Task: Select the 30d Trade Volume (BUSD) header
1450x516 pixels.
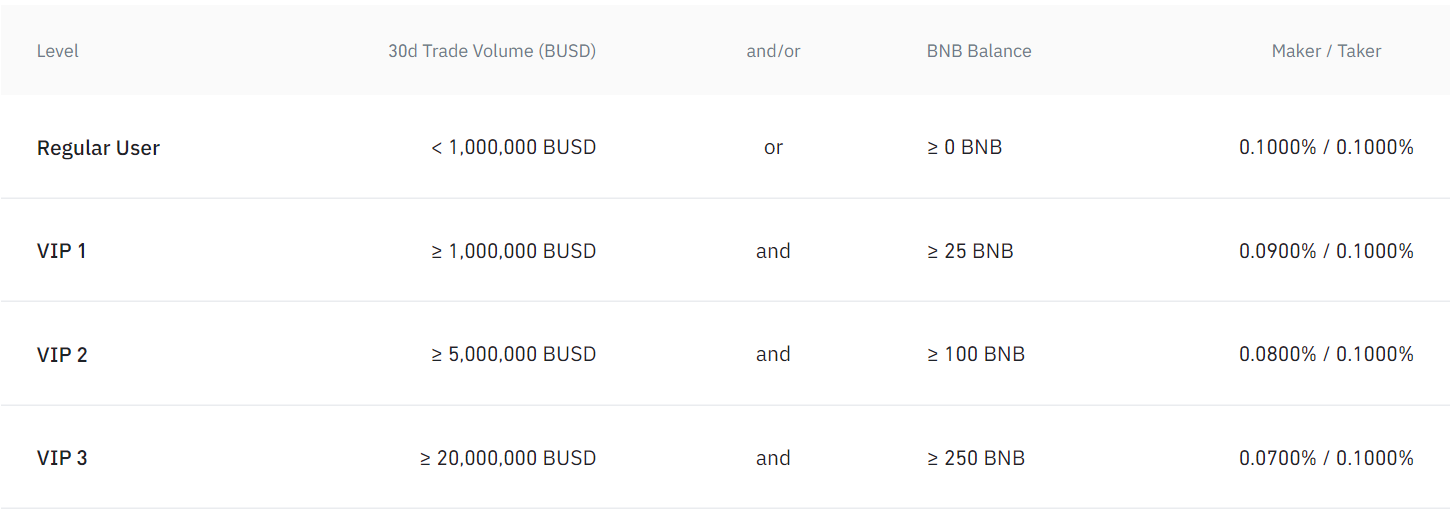Action: (492, 51)
